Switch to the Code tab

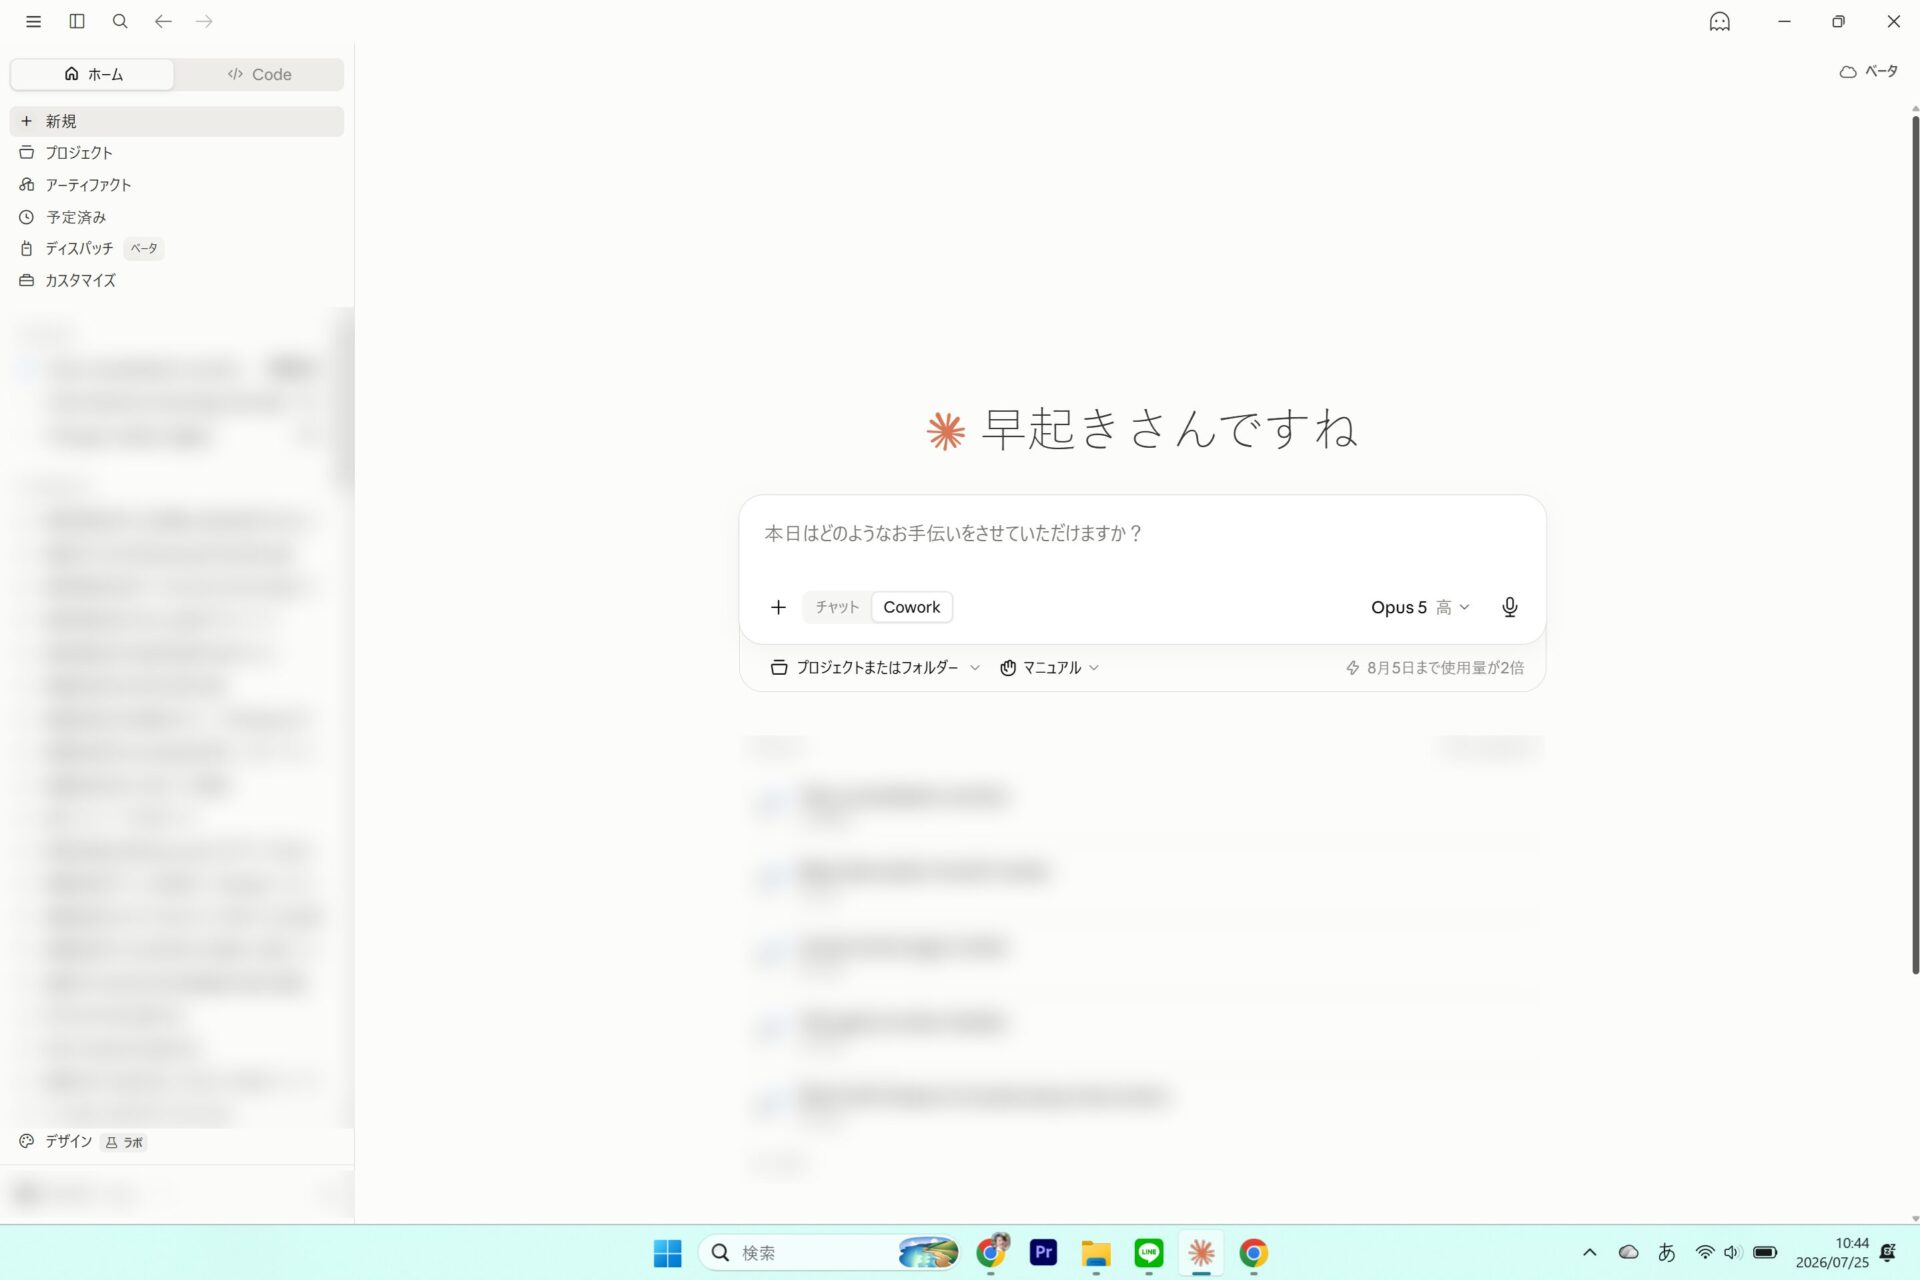pyautogui.click(x=259, y=74)
